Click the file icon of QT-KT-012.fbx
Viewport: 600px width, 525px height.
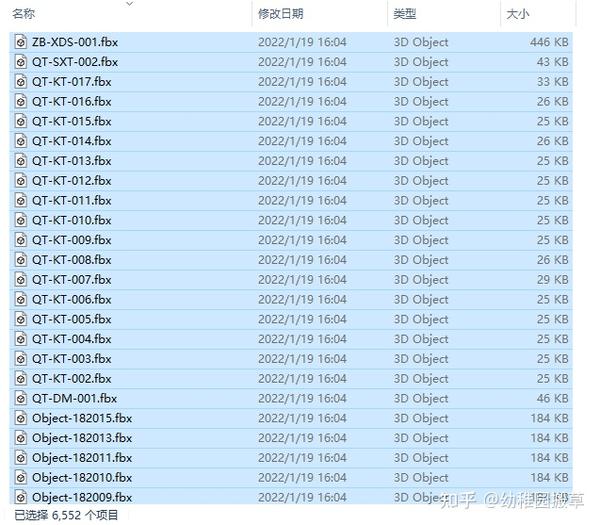click(21, 181)
